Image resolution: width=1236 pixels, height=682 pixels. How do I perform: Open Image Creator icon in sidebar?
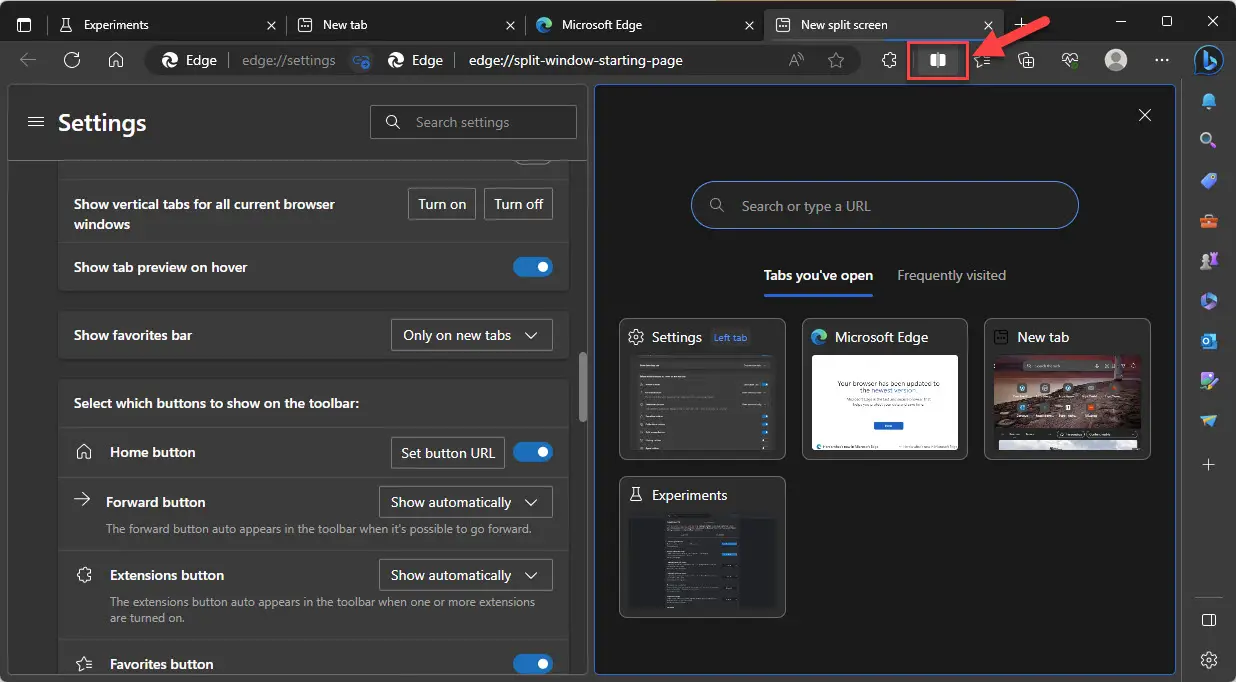coord(1209,381)
